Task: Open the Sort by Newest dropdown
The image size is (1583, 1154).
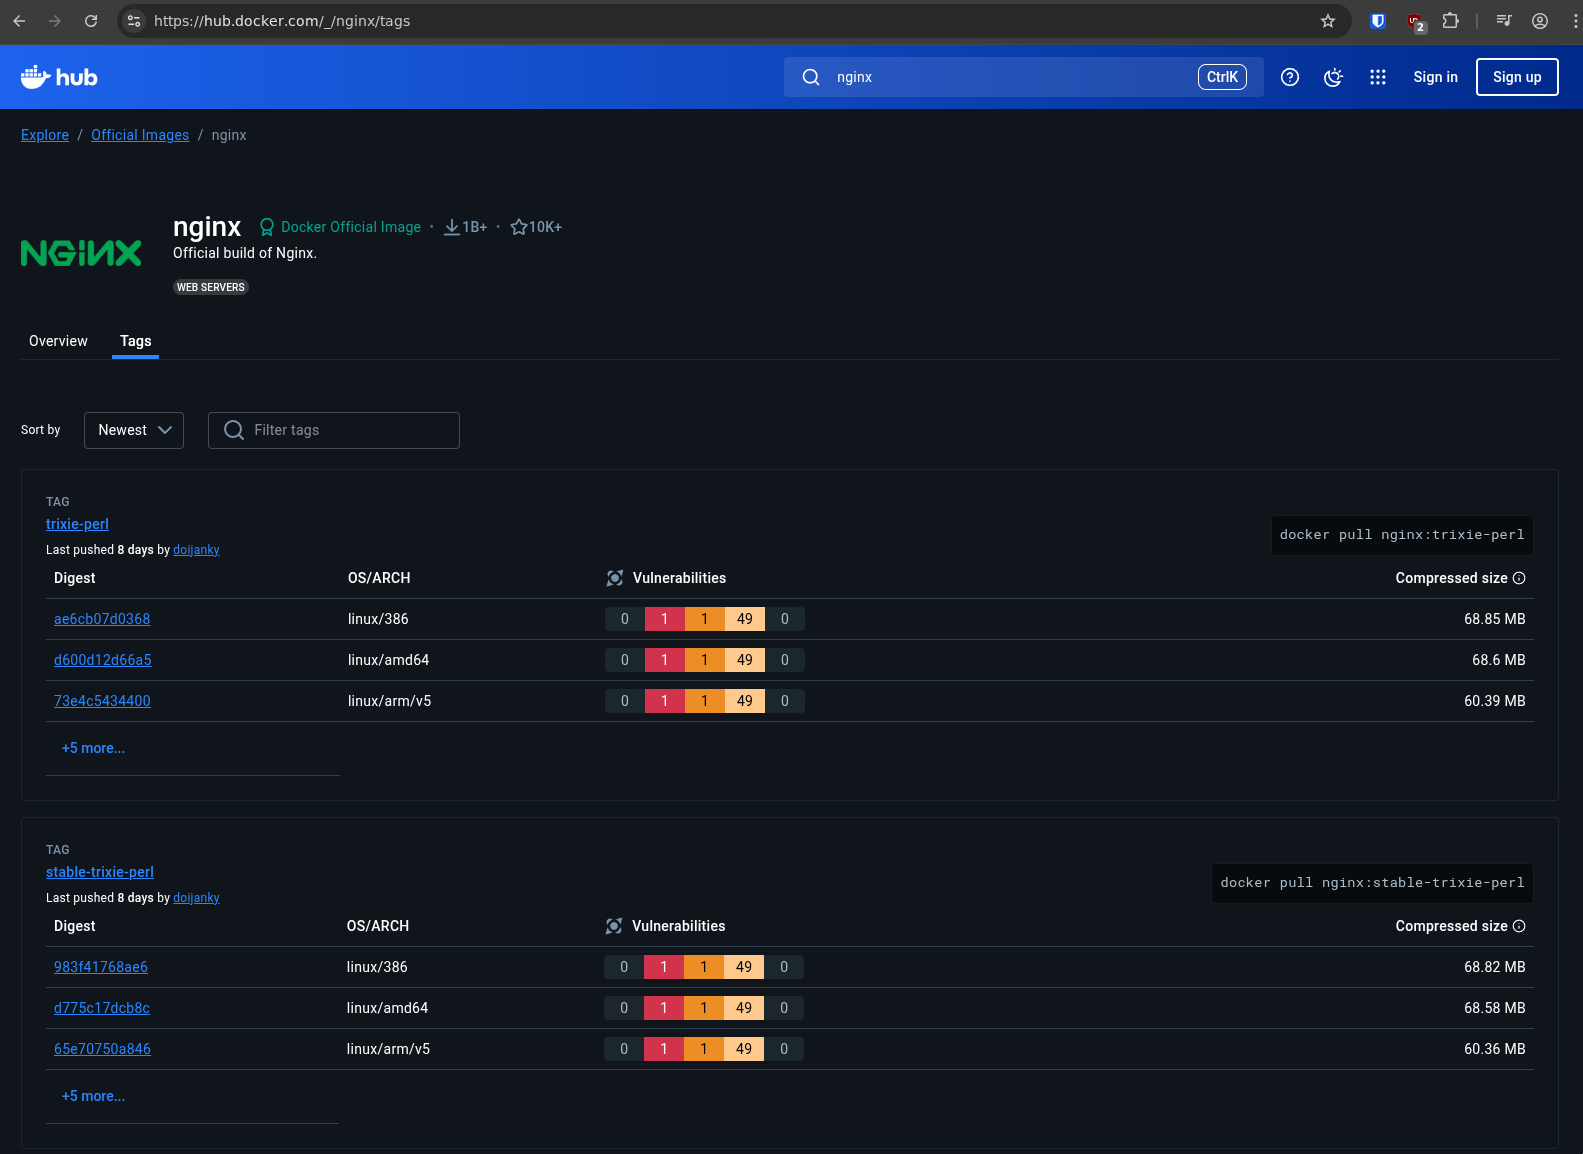Action: (134, 430)
